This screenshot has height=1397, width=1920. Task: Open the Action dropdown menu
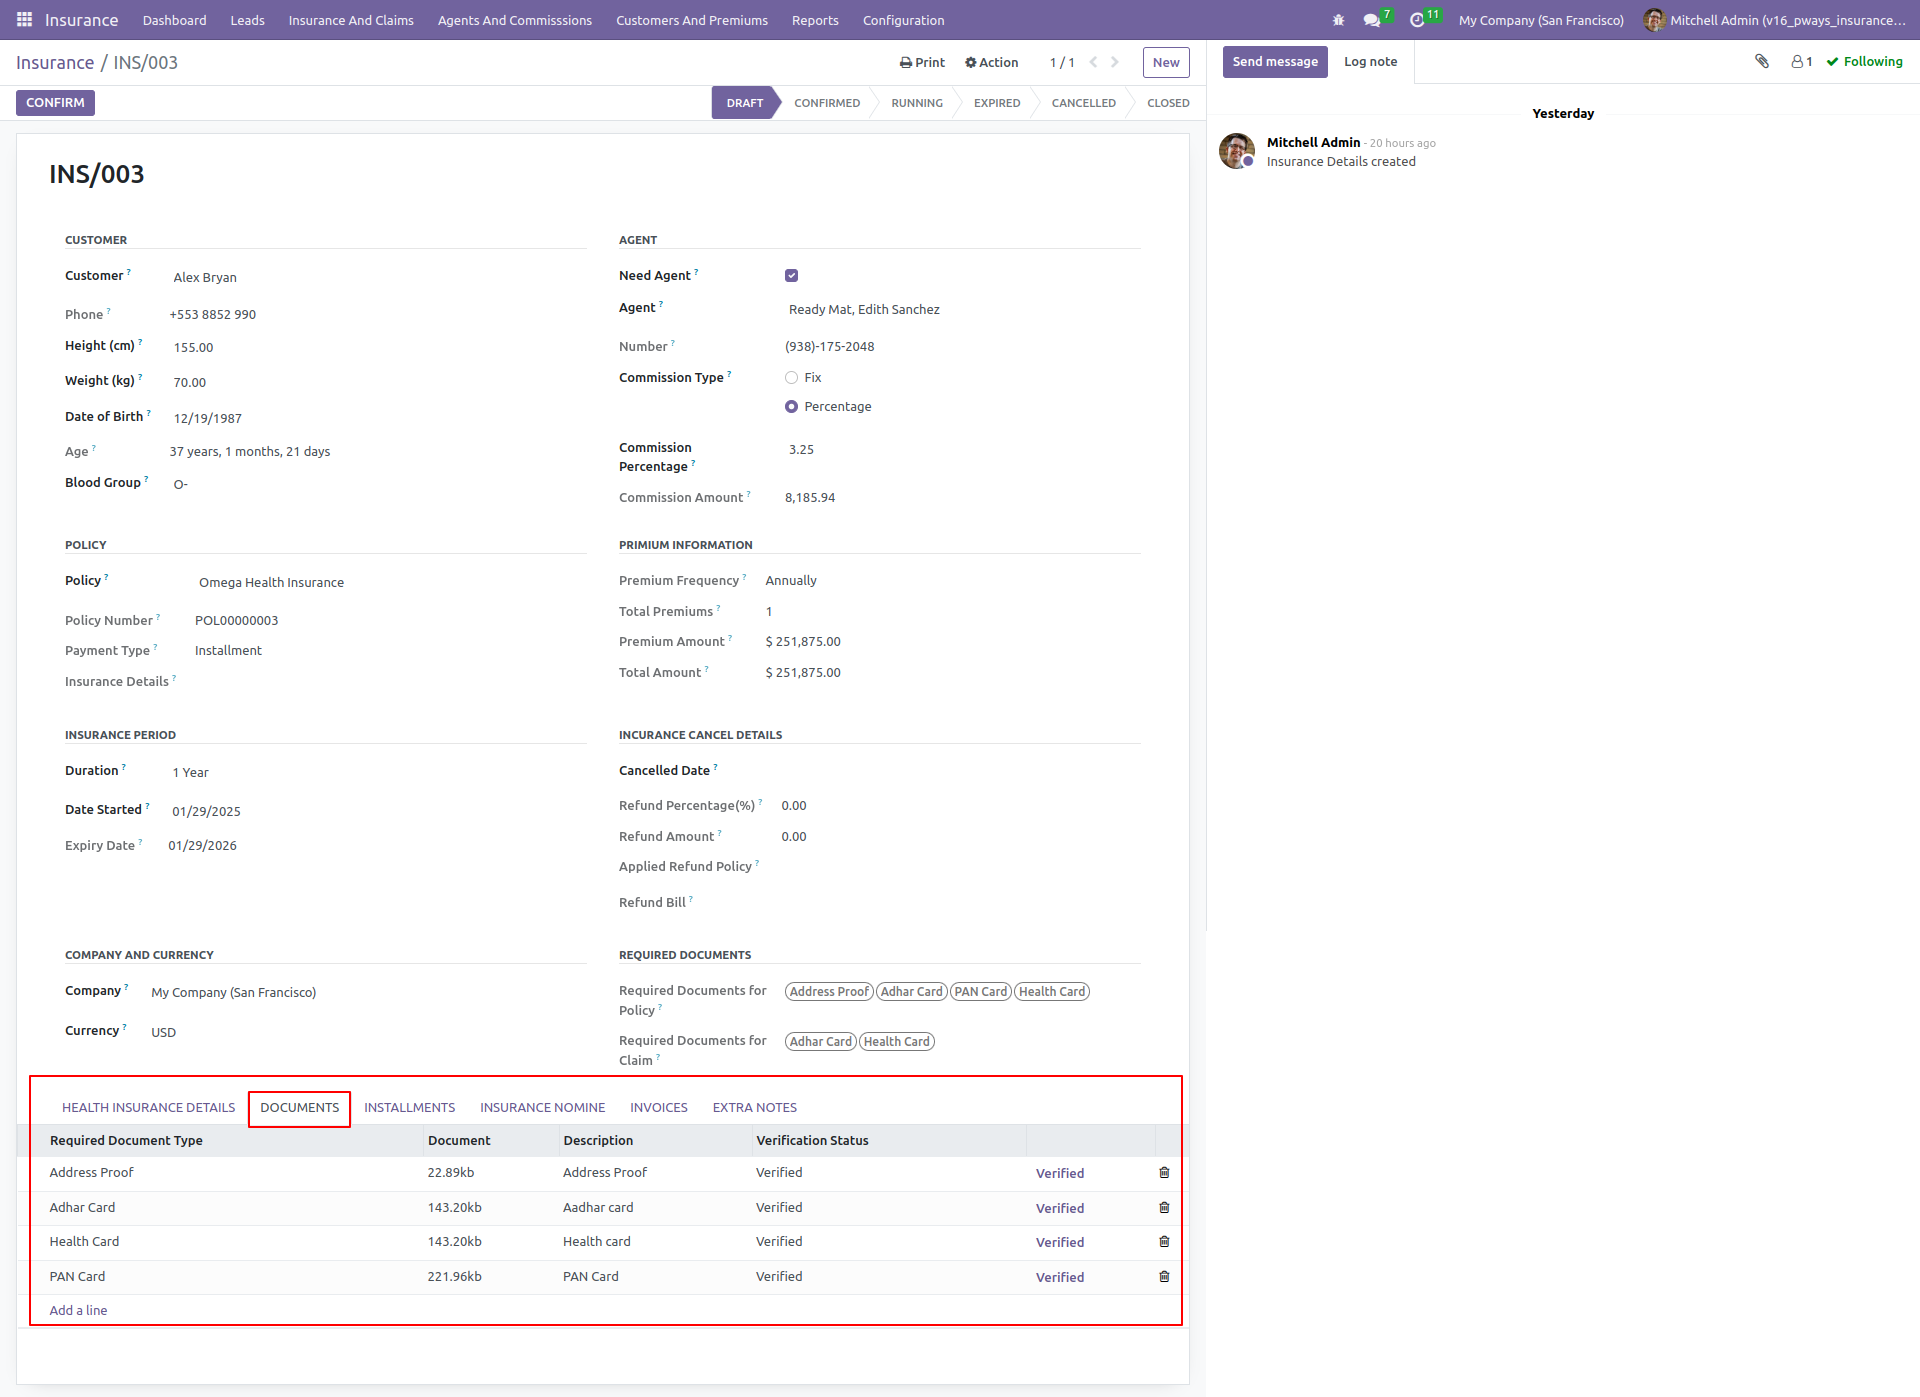(x=991, y=62)
